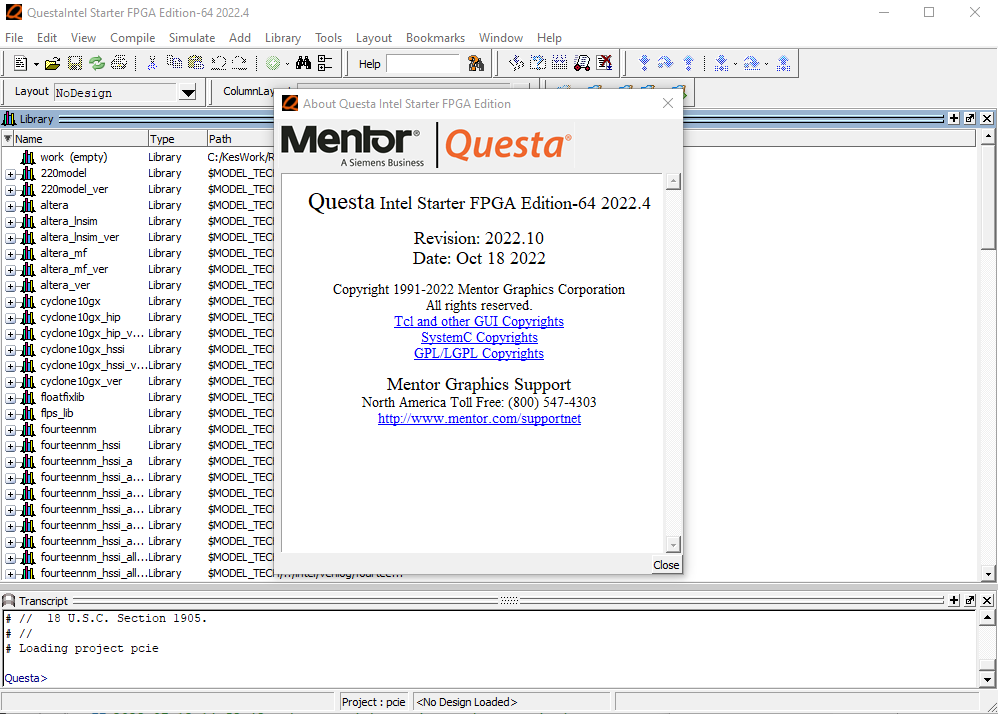Click the Project : pcie status entry
The width and height of the screenshot is (998, 714).
374,702
